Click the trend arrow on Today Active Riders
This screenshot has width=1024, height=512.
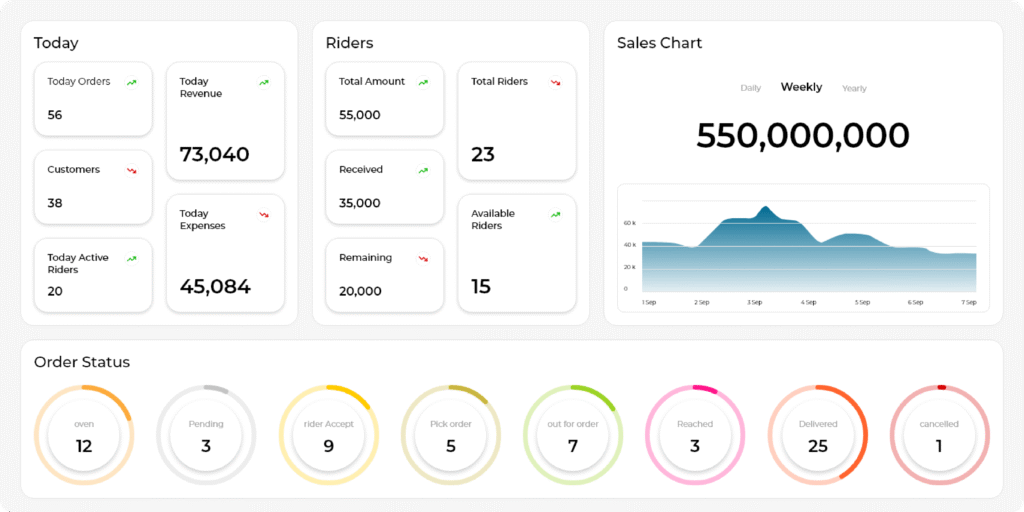coord(132,258)
